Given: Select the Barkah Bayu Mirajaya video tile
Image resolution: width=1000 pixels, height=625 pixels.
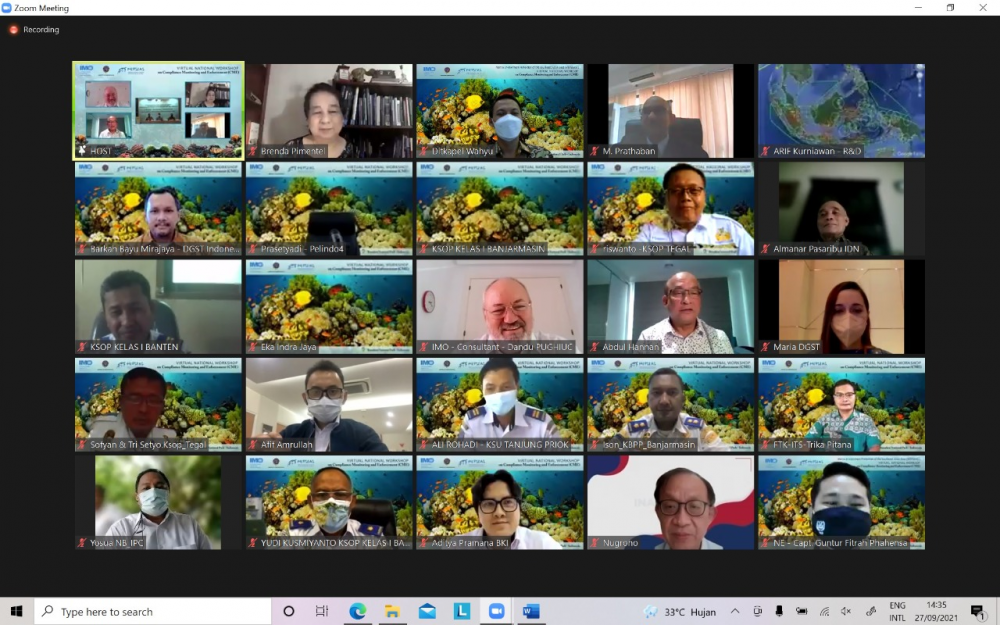Looking at the screenshot, I should 158,209.
